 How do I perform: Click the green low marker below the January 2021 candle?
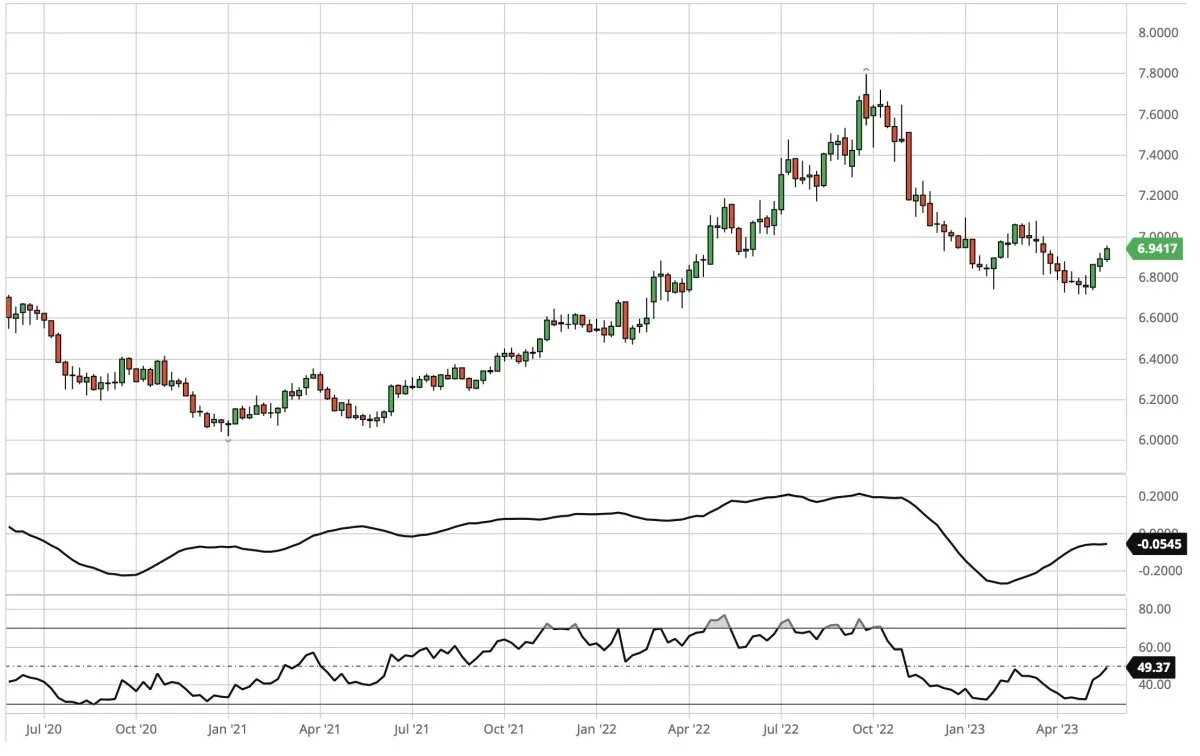coord(228,440)
